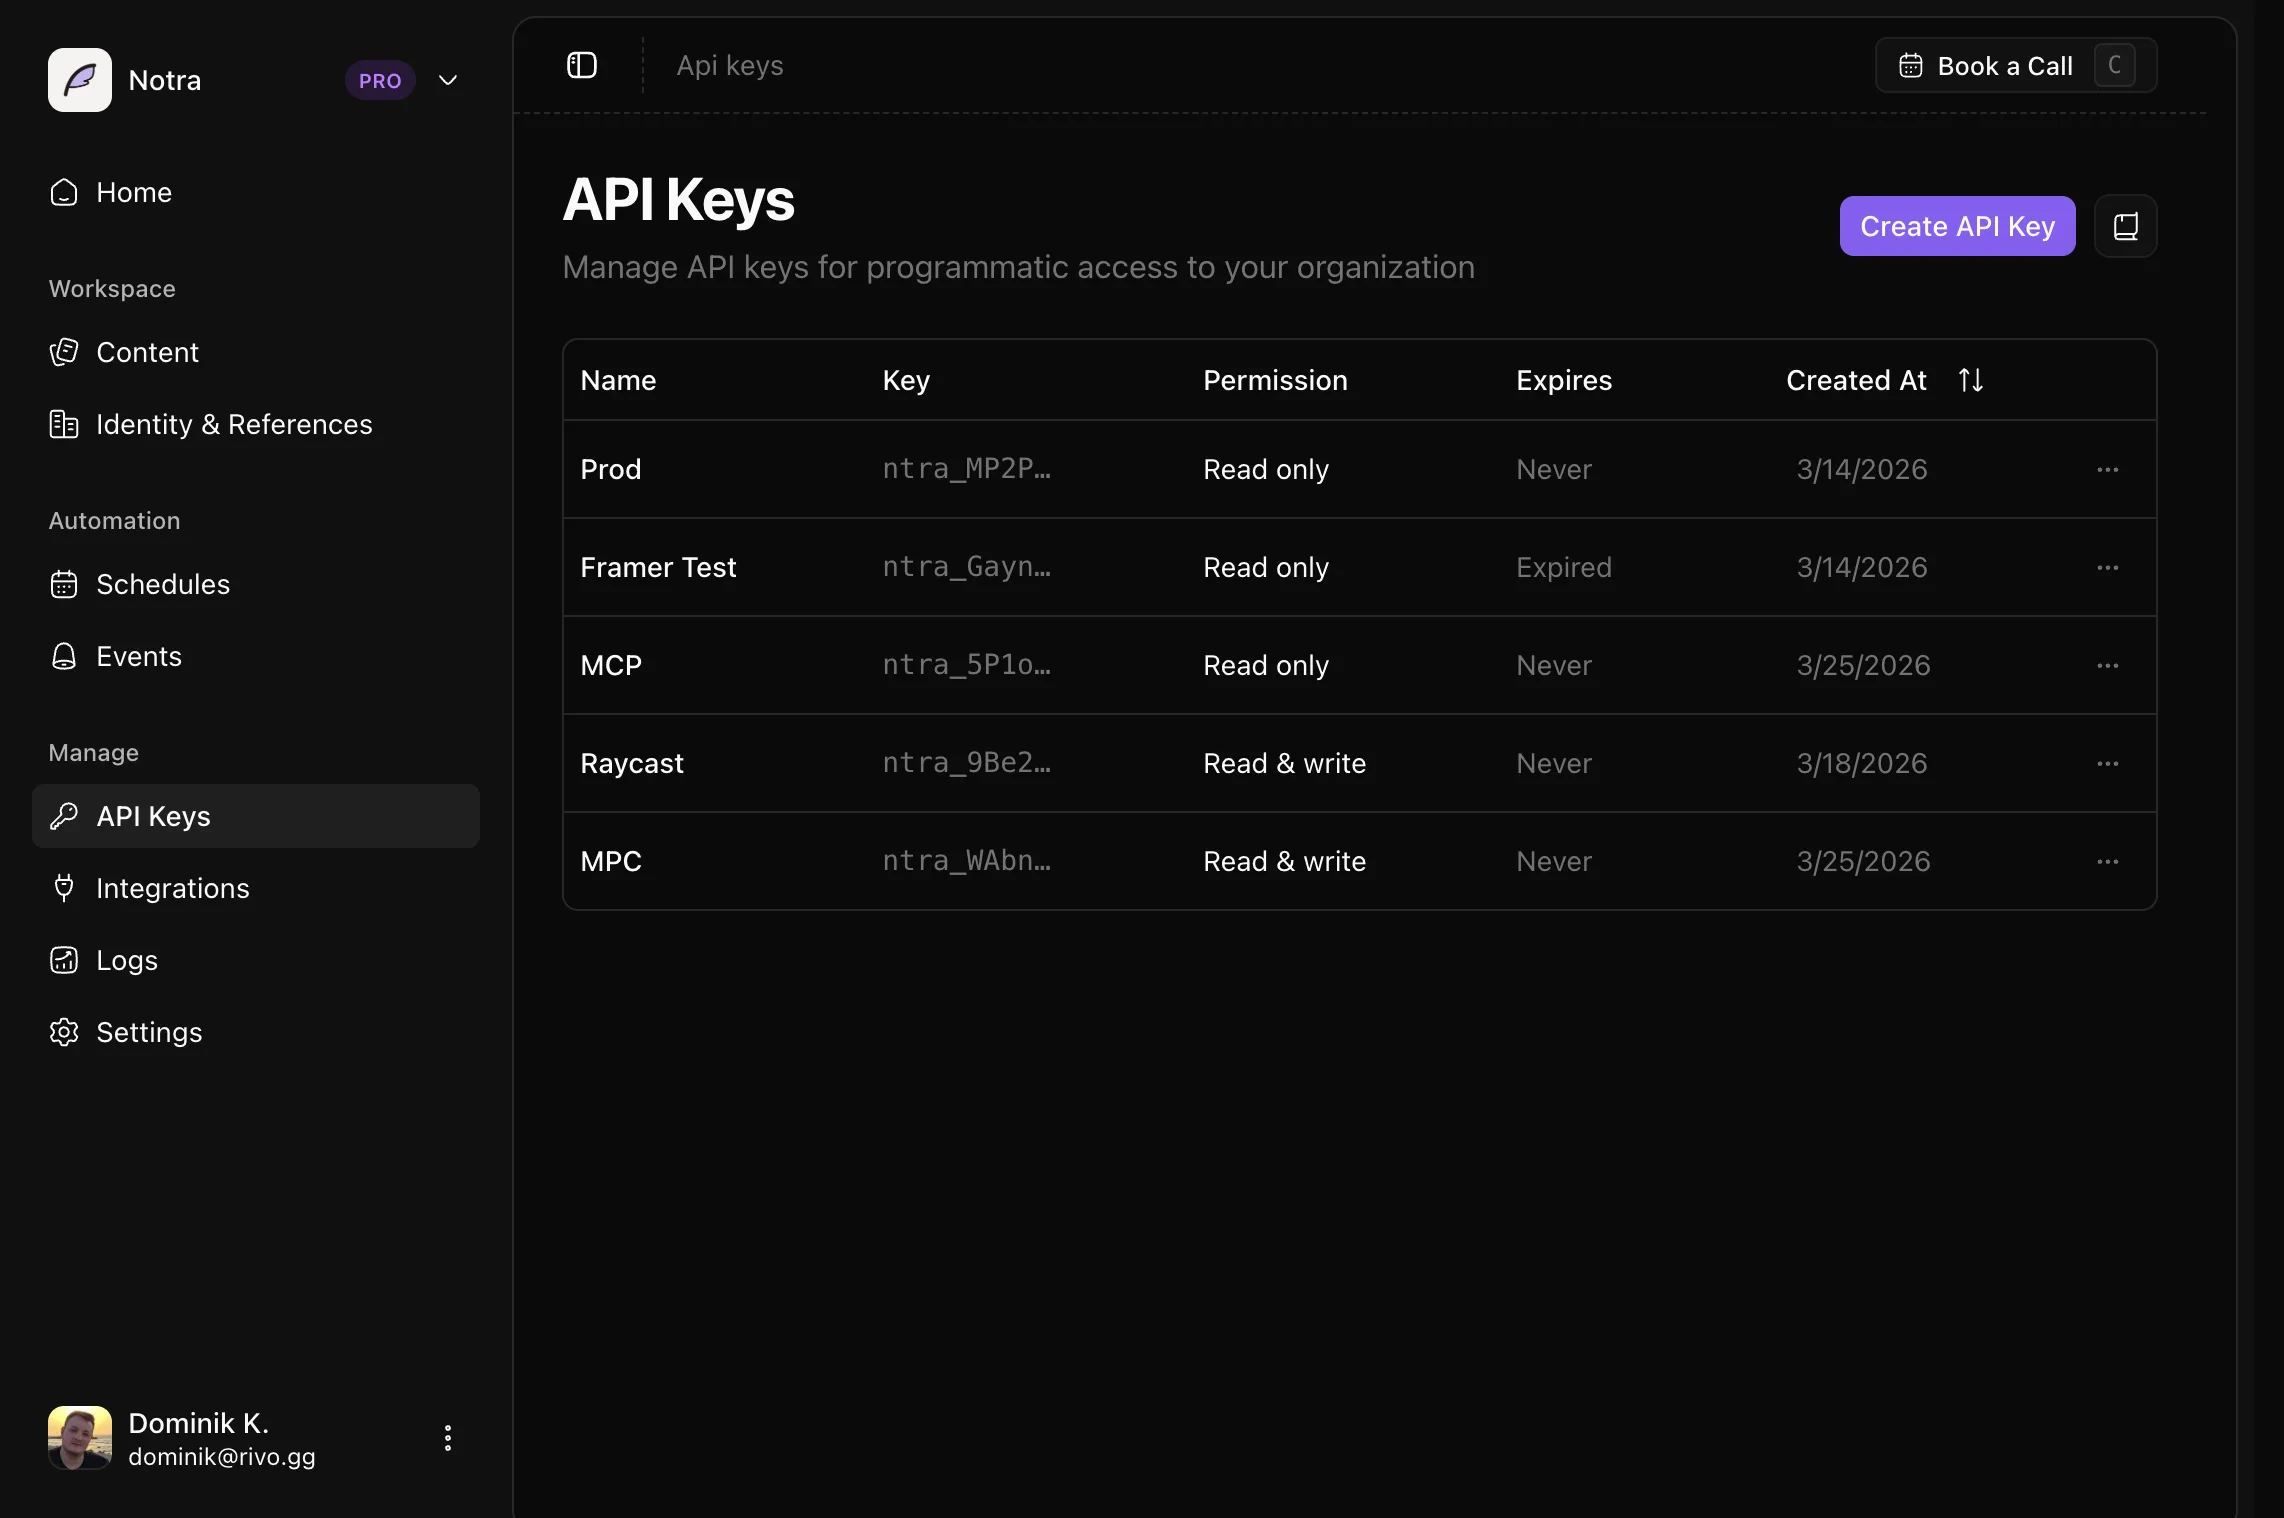Open the user account options menu

point(447,1438)
